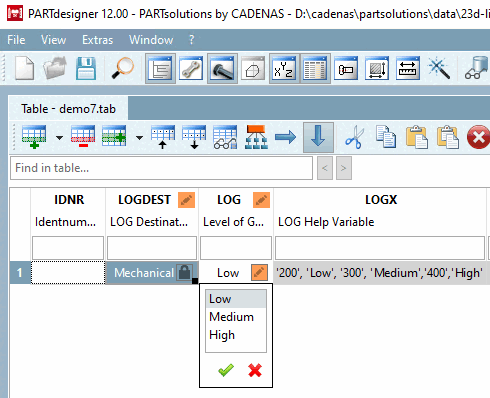Cancel selection with red X in popup
490x398 pixels.
tap(255, 370)
